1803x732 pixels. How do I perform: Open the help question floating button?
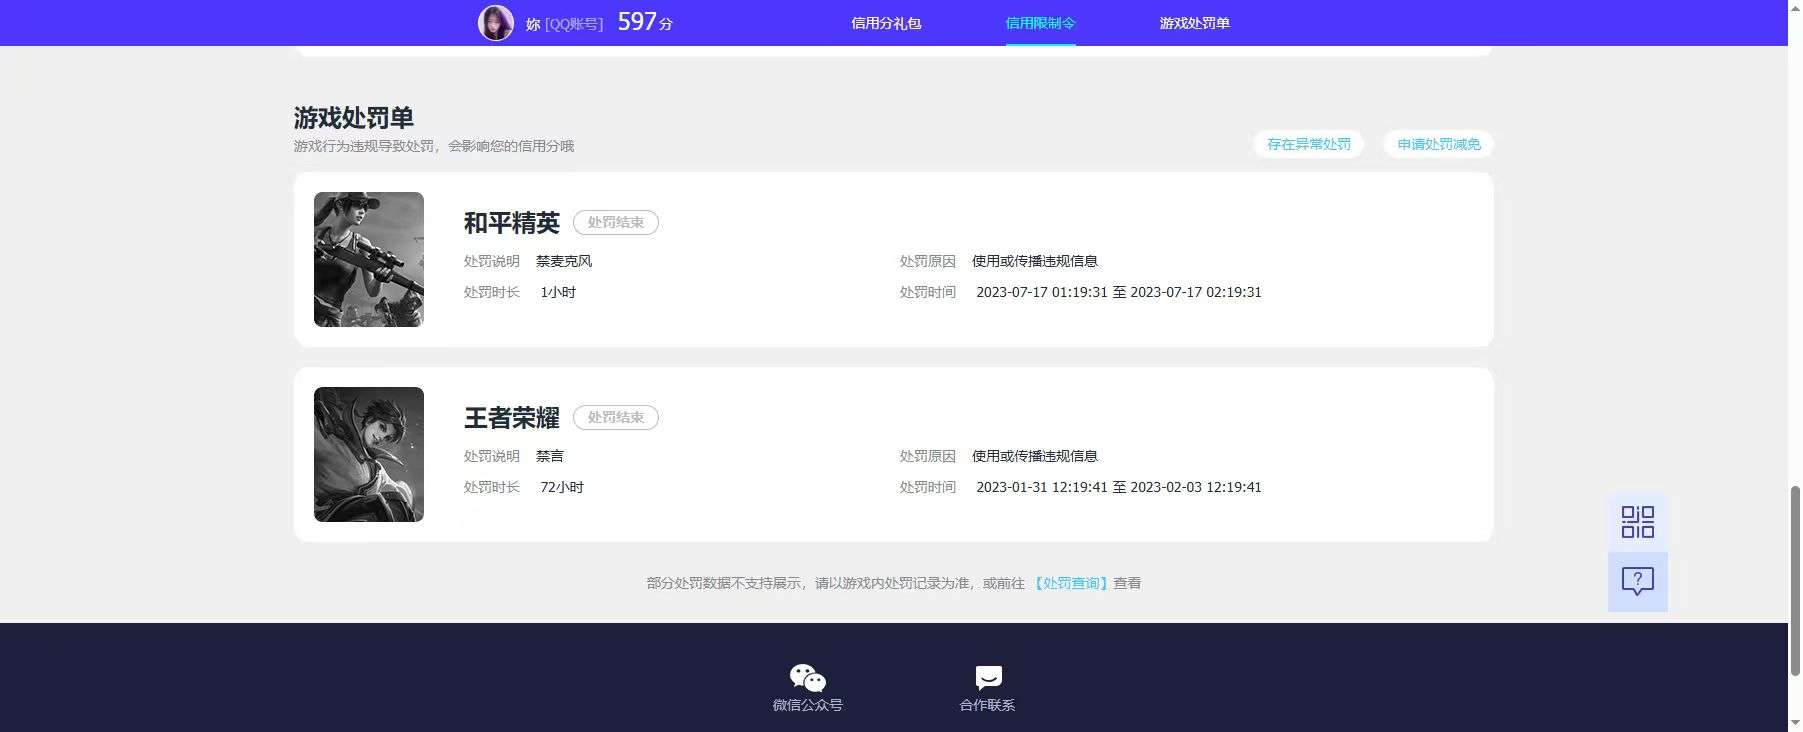(1637, 581)
